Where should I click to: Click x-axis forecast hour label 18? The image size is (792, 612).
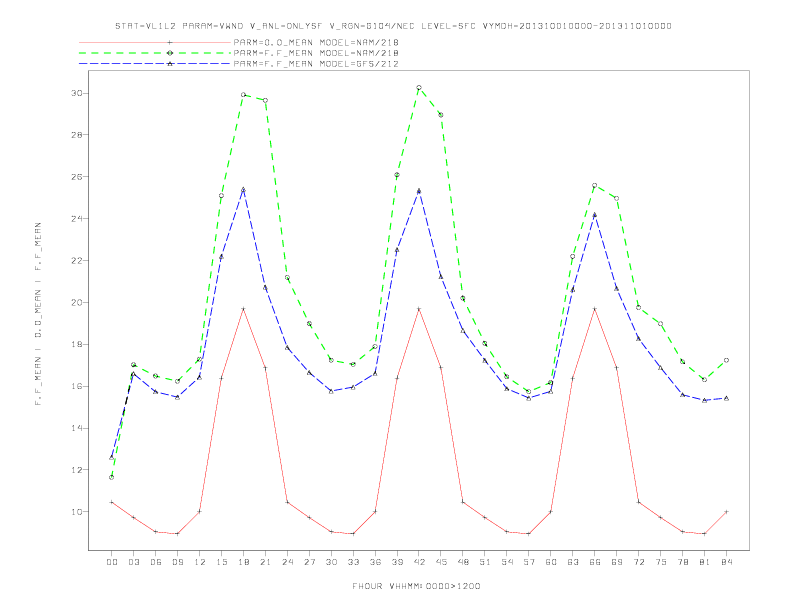pyautogui.click(x=243, y=562)
